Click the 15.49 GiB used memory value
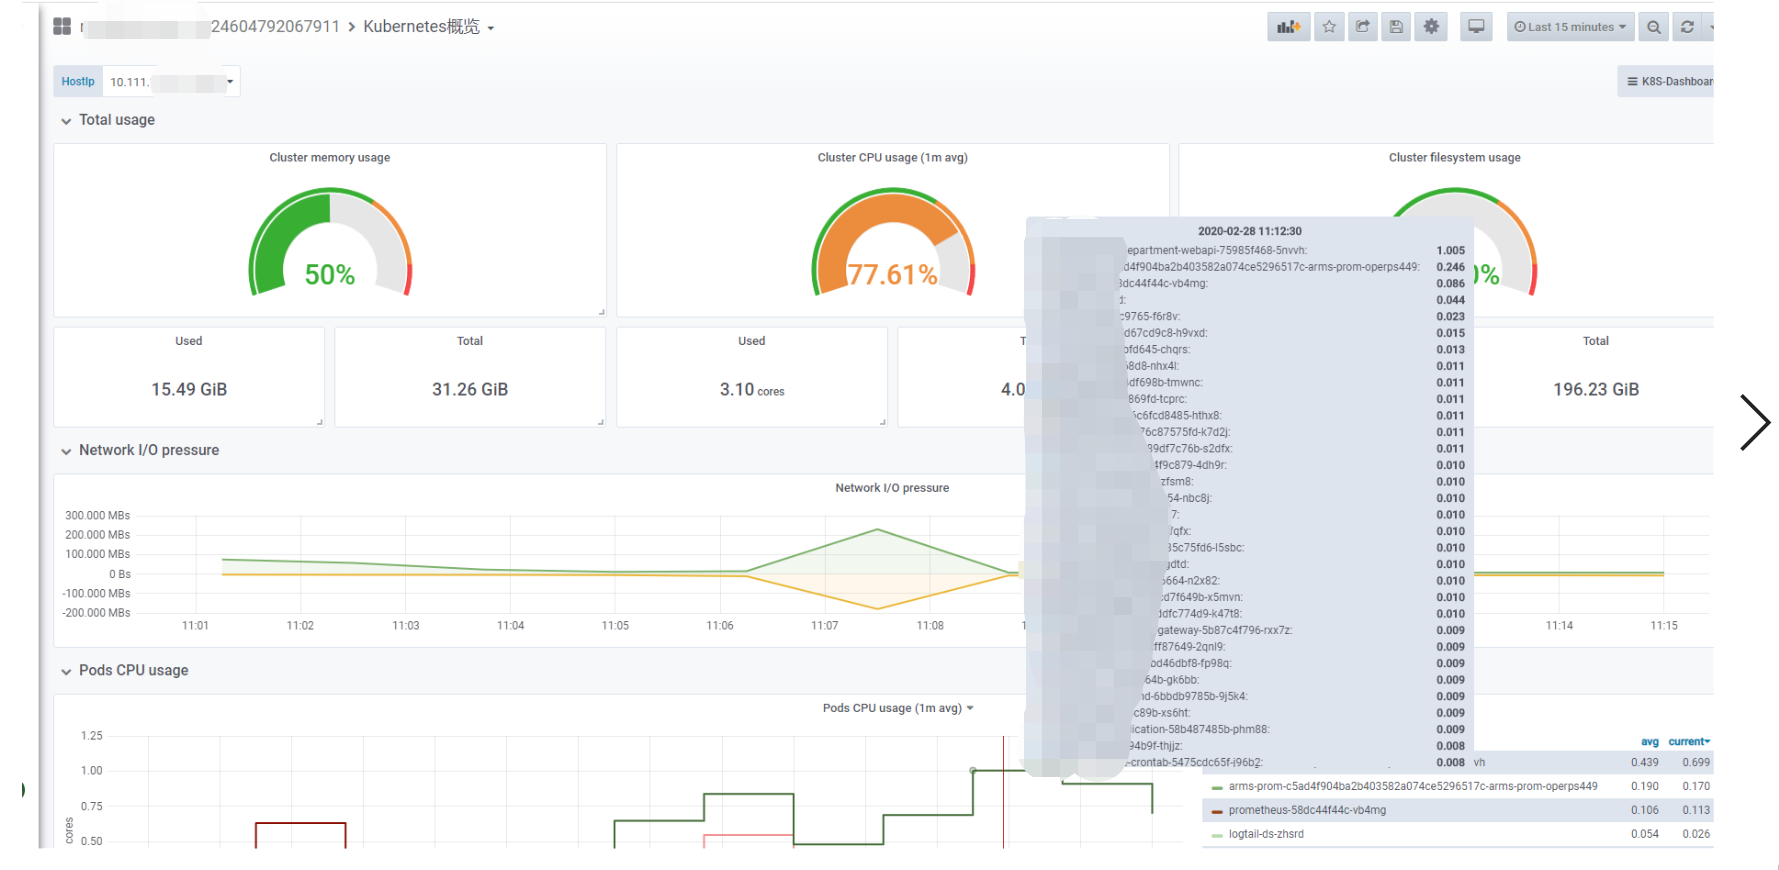This screenshot has width=1779, height=870. point(189,390)
